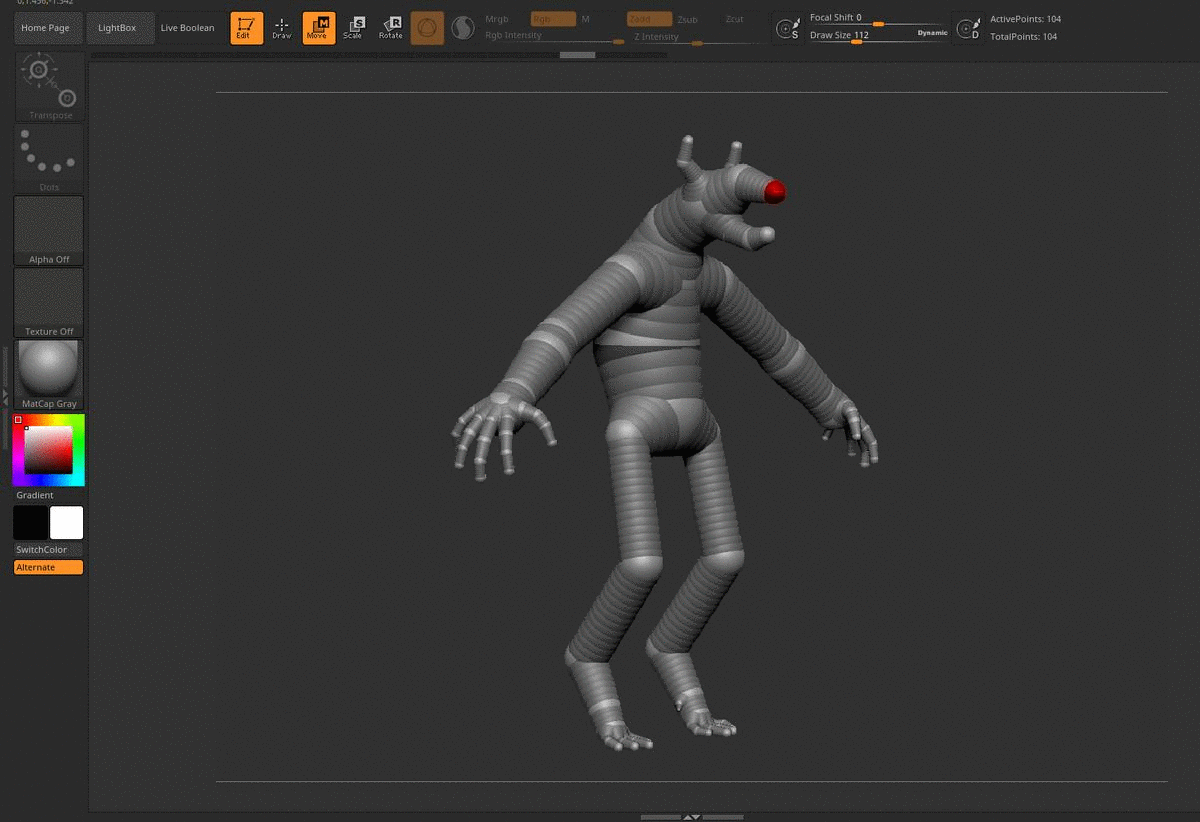Screen dimensions: 1200x822
Task: Toggle Zadd sculpting mode
Action: pos(648,18)
